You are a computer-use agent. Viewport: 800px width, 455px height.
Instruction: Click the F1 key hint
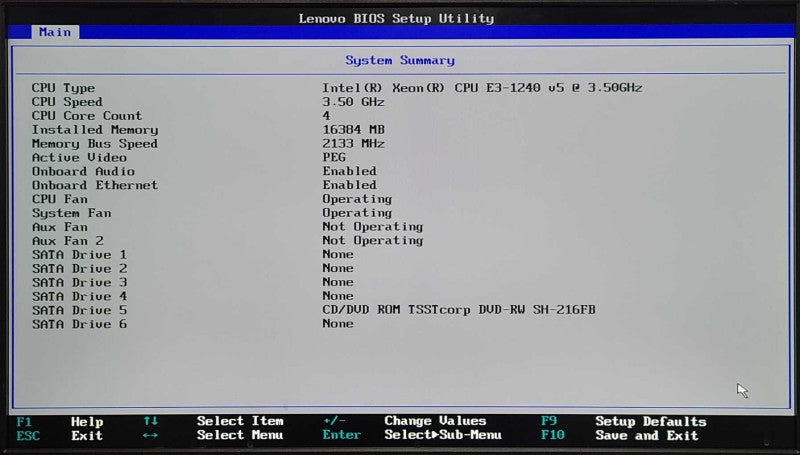[24, 422]
